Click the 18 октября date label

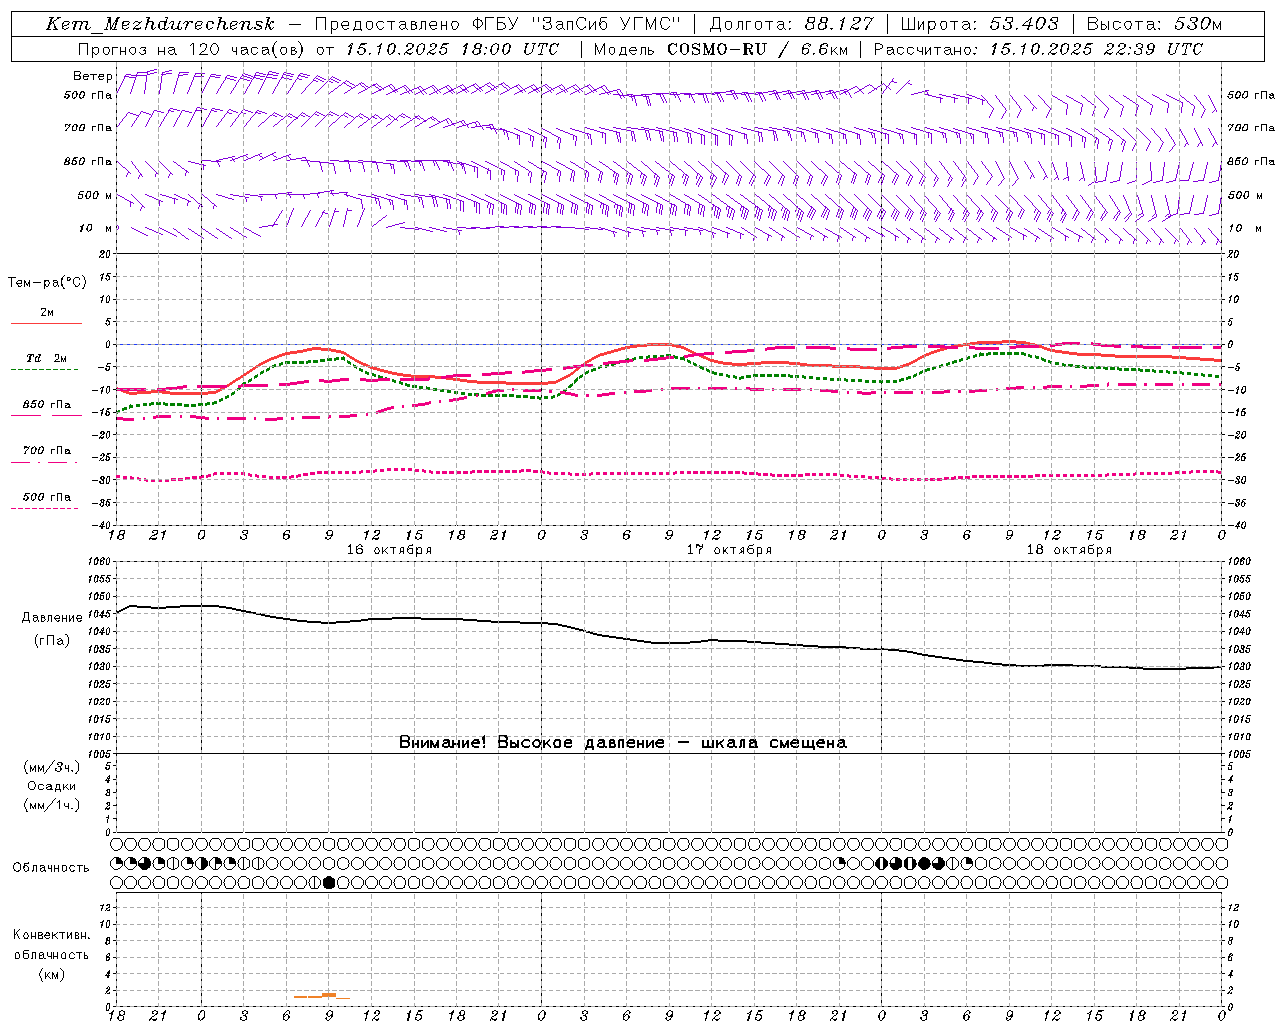click(x=1069, y=550)
